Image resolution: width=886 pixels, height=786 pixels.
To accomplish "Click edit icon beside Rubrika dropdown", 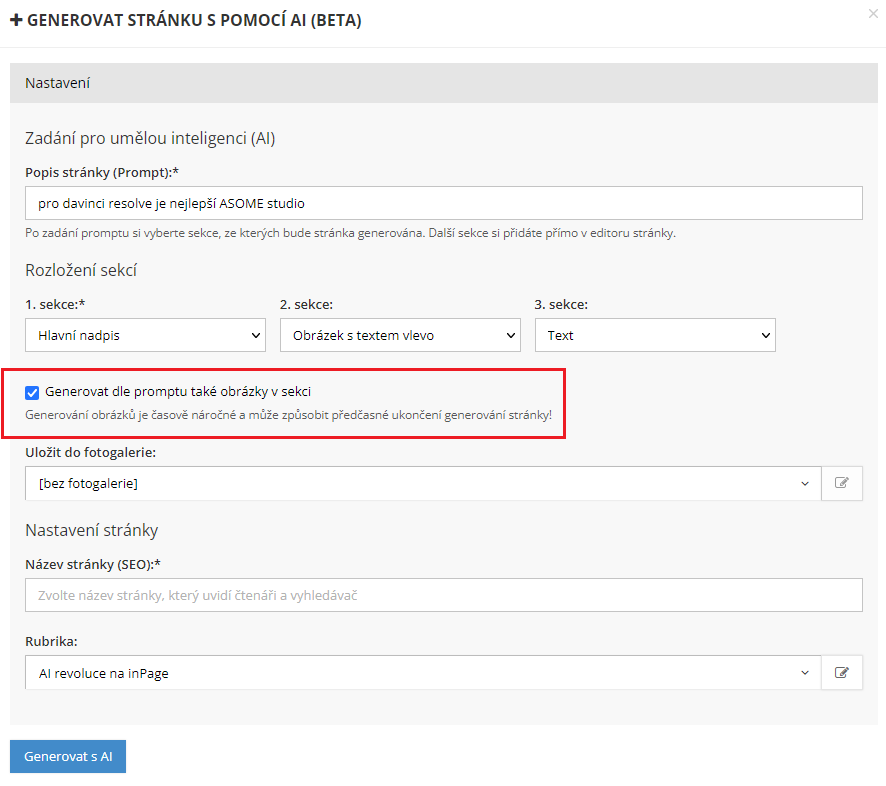I will [x=842, y=673].
